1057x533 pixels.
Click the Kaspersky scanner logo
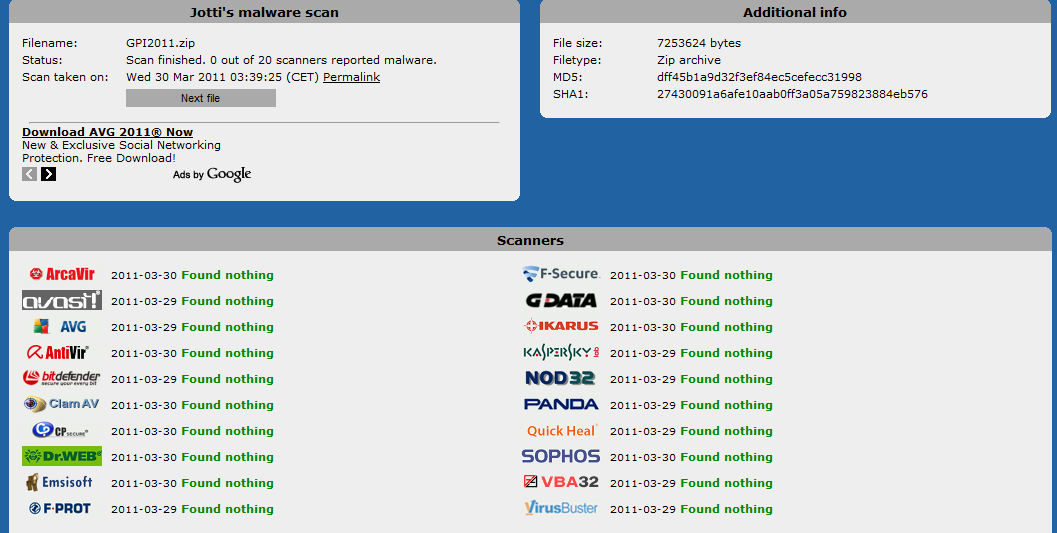561,352
